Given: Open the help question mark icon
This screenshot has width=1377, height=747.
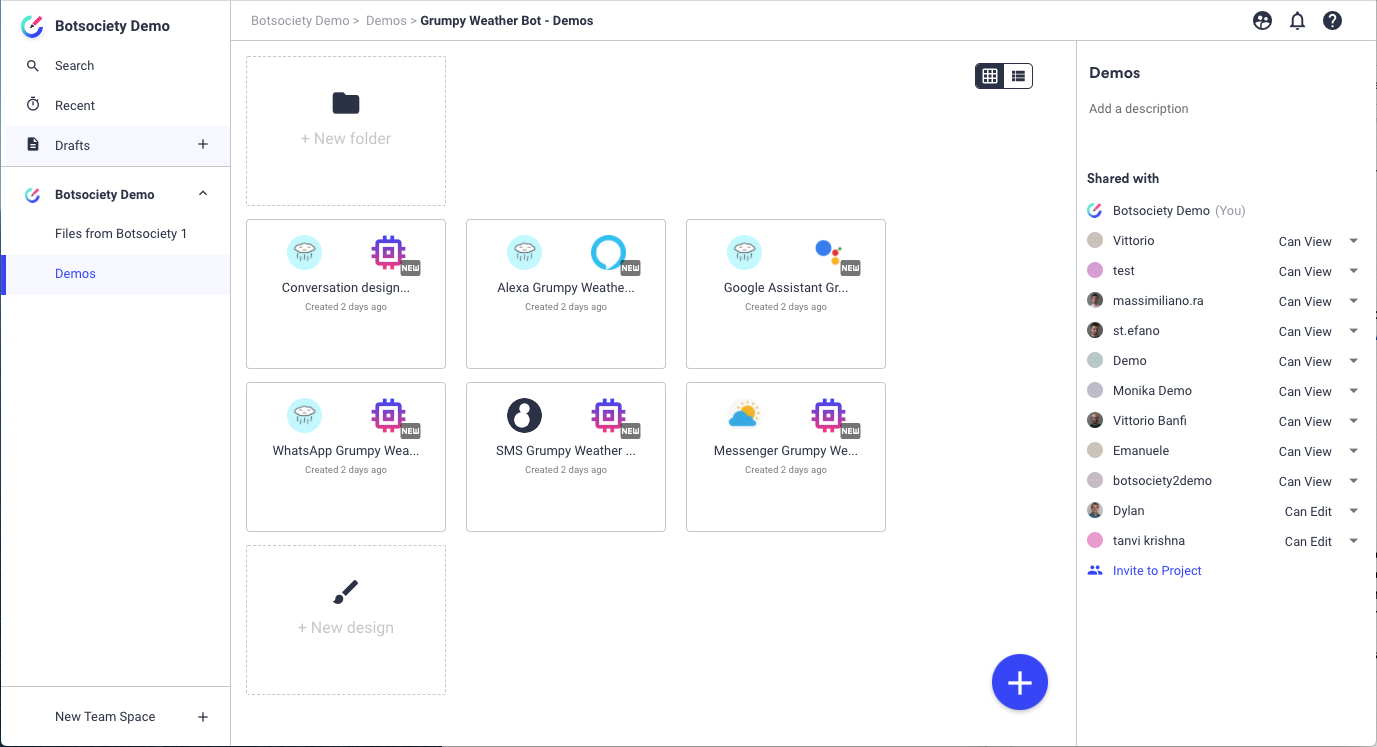Looking at the screenshot, I should pos(1332,20).
